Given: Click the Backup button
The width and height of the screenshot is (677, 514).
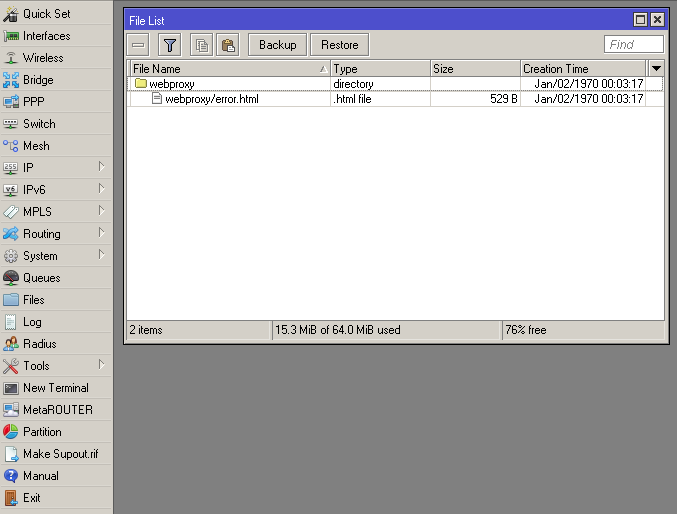Looking at the screenshot, I should [278, 45].
